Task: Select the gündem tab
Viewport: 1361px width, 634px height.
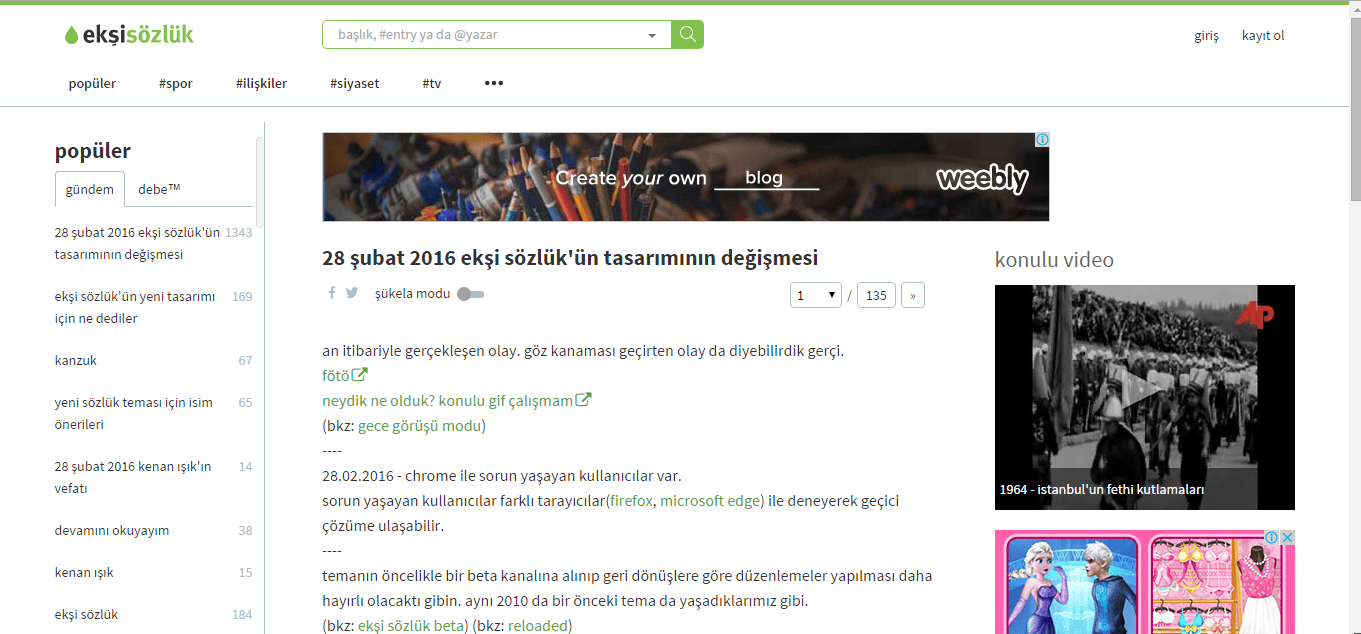Action: (x=90, y=189)
